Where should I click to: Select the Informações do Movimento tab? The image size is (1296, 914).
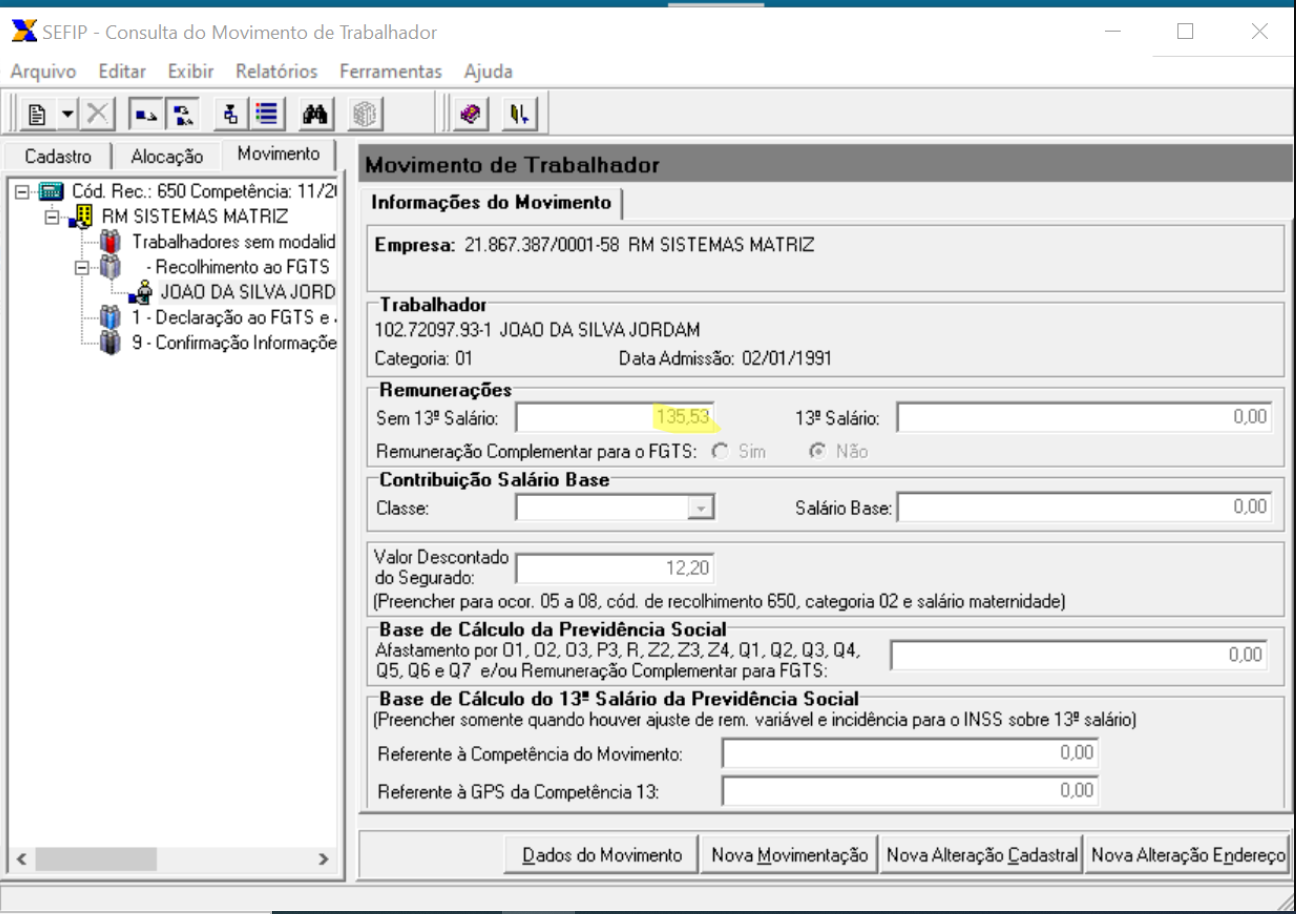(x=491, y=203)
